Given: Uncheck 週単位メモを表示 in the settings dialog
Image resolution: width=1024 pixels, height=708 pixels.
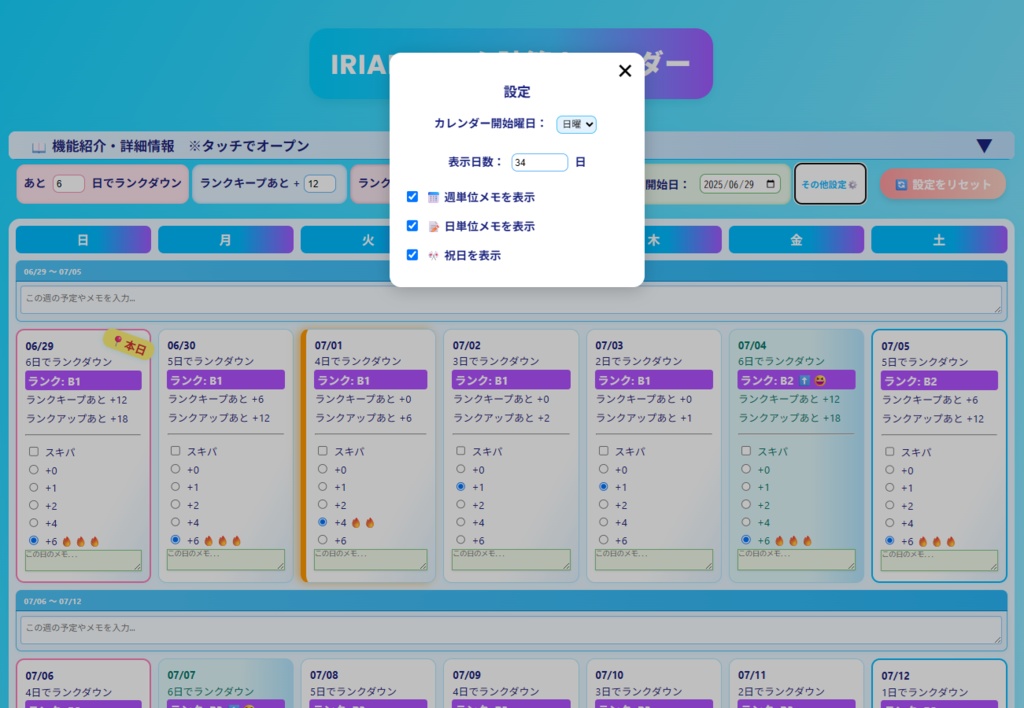Looking at the screenshot, I should click(413, 197).
